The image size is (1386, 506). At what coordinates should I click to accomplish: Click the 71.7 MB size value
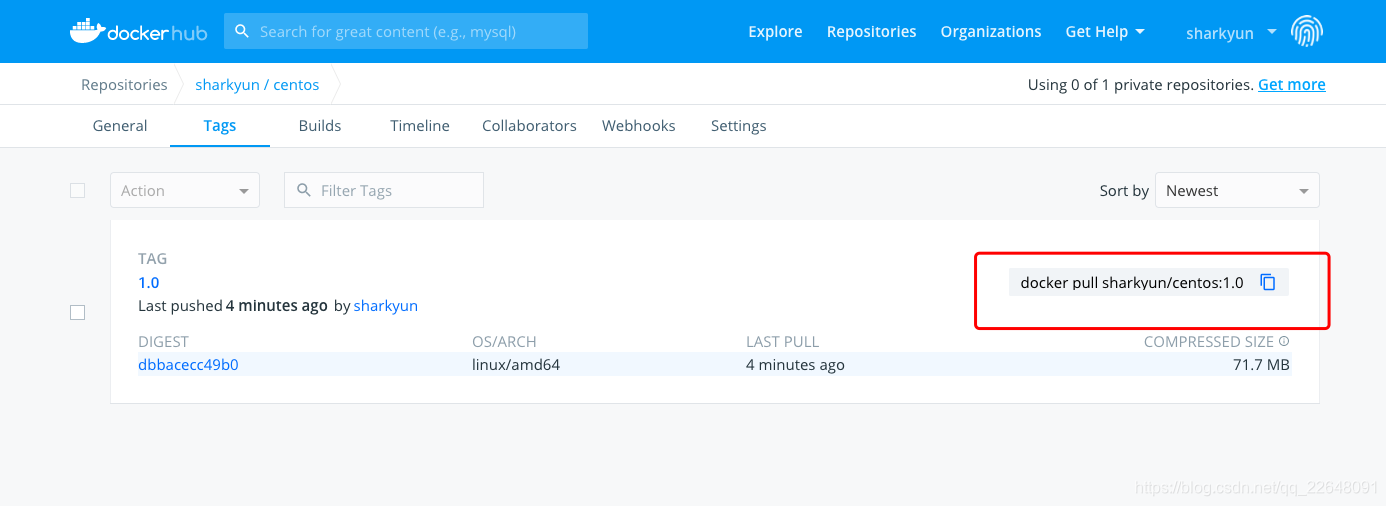click(1261, 365)
